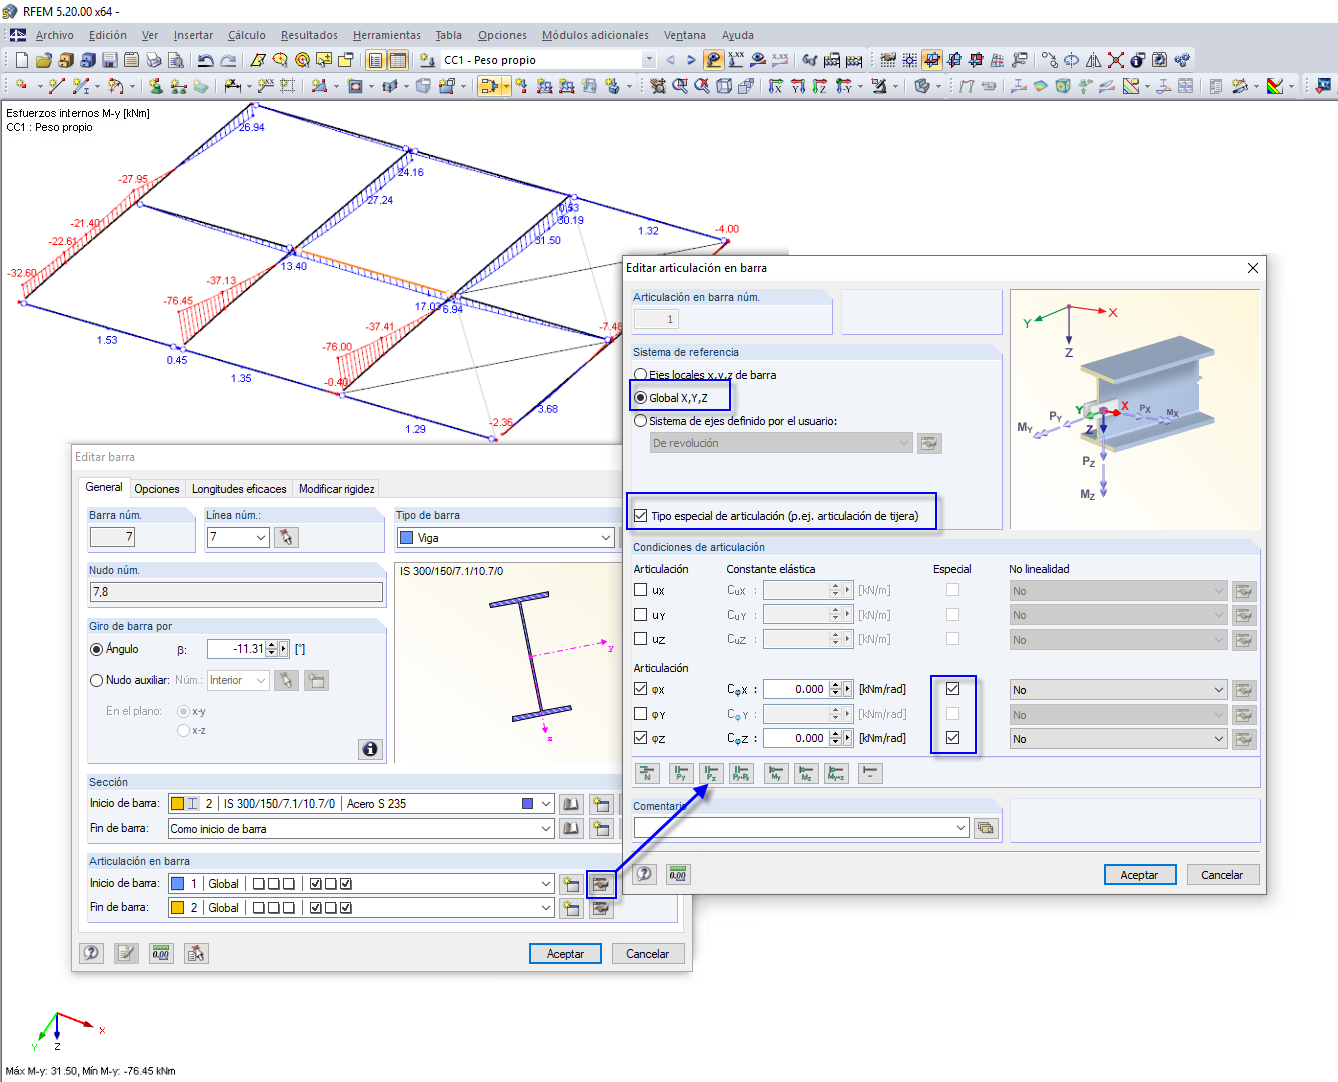Open the Módulos adicionales menu
This screenshot has width=1338, height=1082.
594,35
